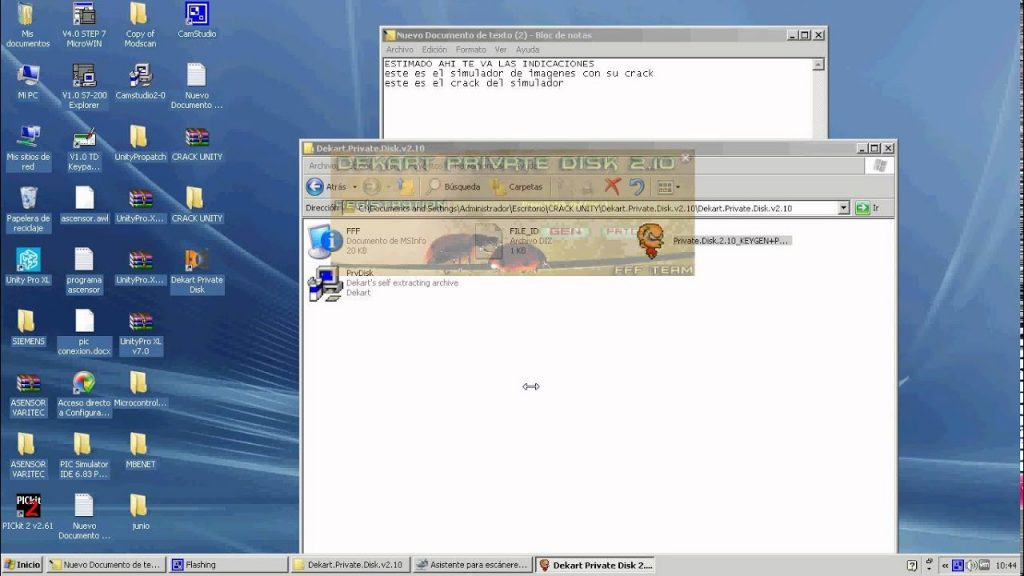This screenshot has height=576, width=1024.
Task: Open Formato menu in Bloc de notas
Action: (471, 50)
